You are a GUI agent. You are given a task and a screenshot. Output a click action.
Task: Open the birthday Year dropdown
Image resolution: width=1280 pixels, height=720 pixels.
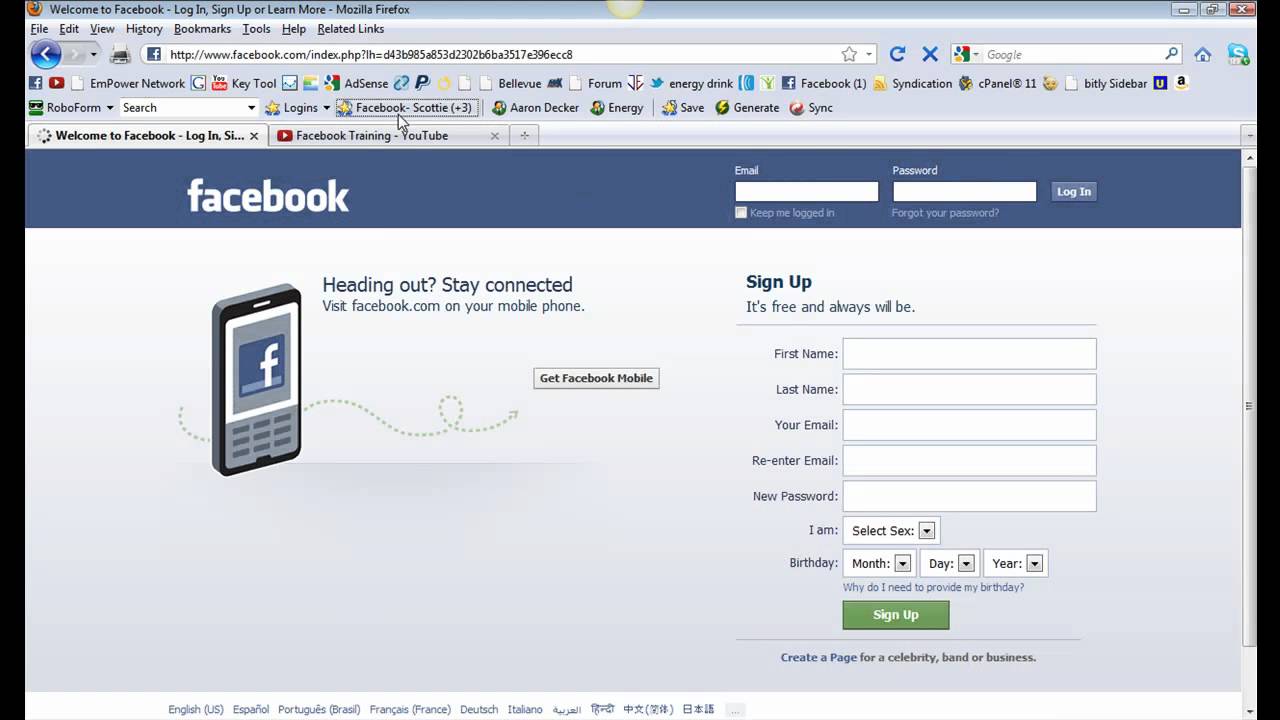tap(1016, 563)
